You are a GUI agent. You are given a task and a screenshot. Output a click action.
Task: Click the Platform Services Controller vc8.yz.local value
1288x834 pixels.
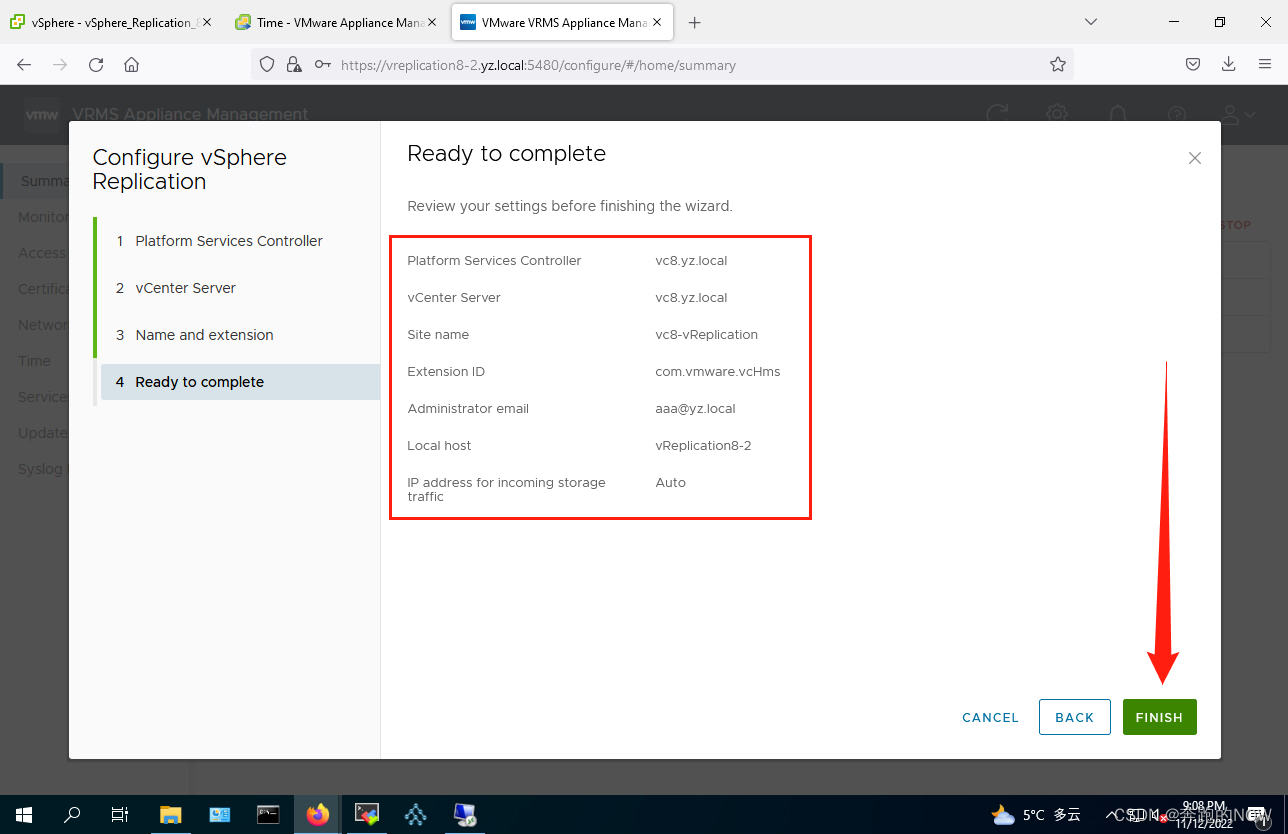tap(691, 261)
